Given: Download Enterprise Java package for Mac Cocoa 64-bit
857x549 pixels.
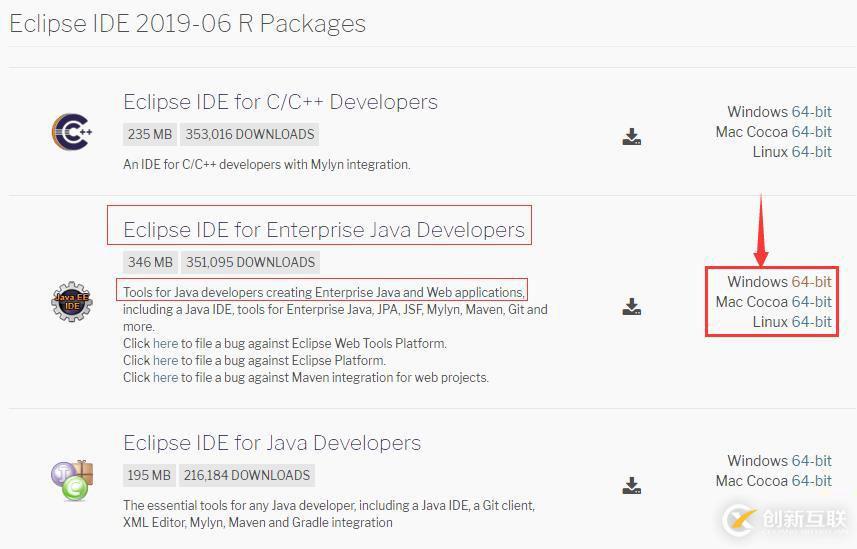Looking at the screenshot, I should 811,302.
